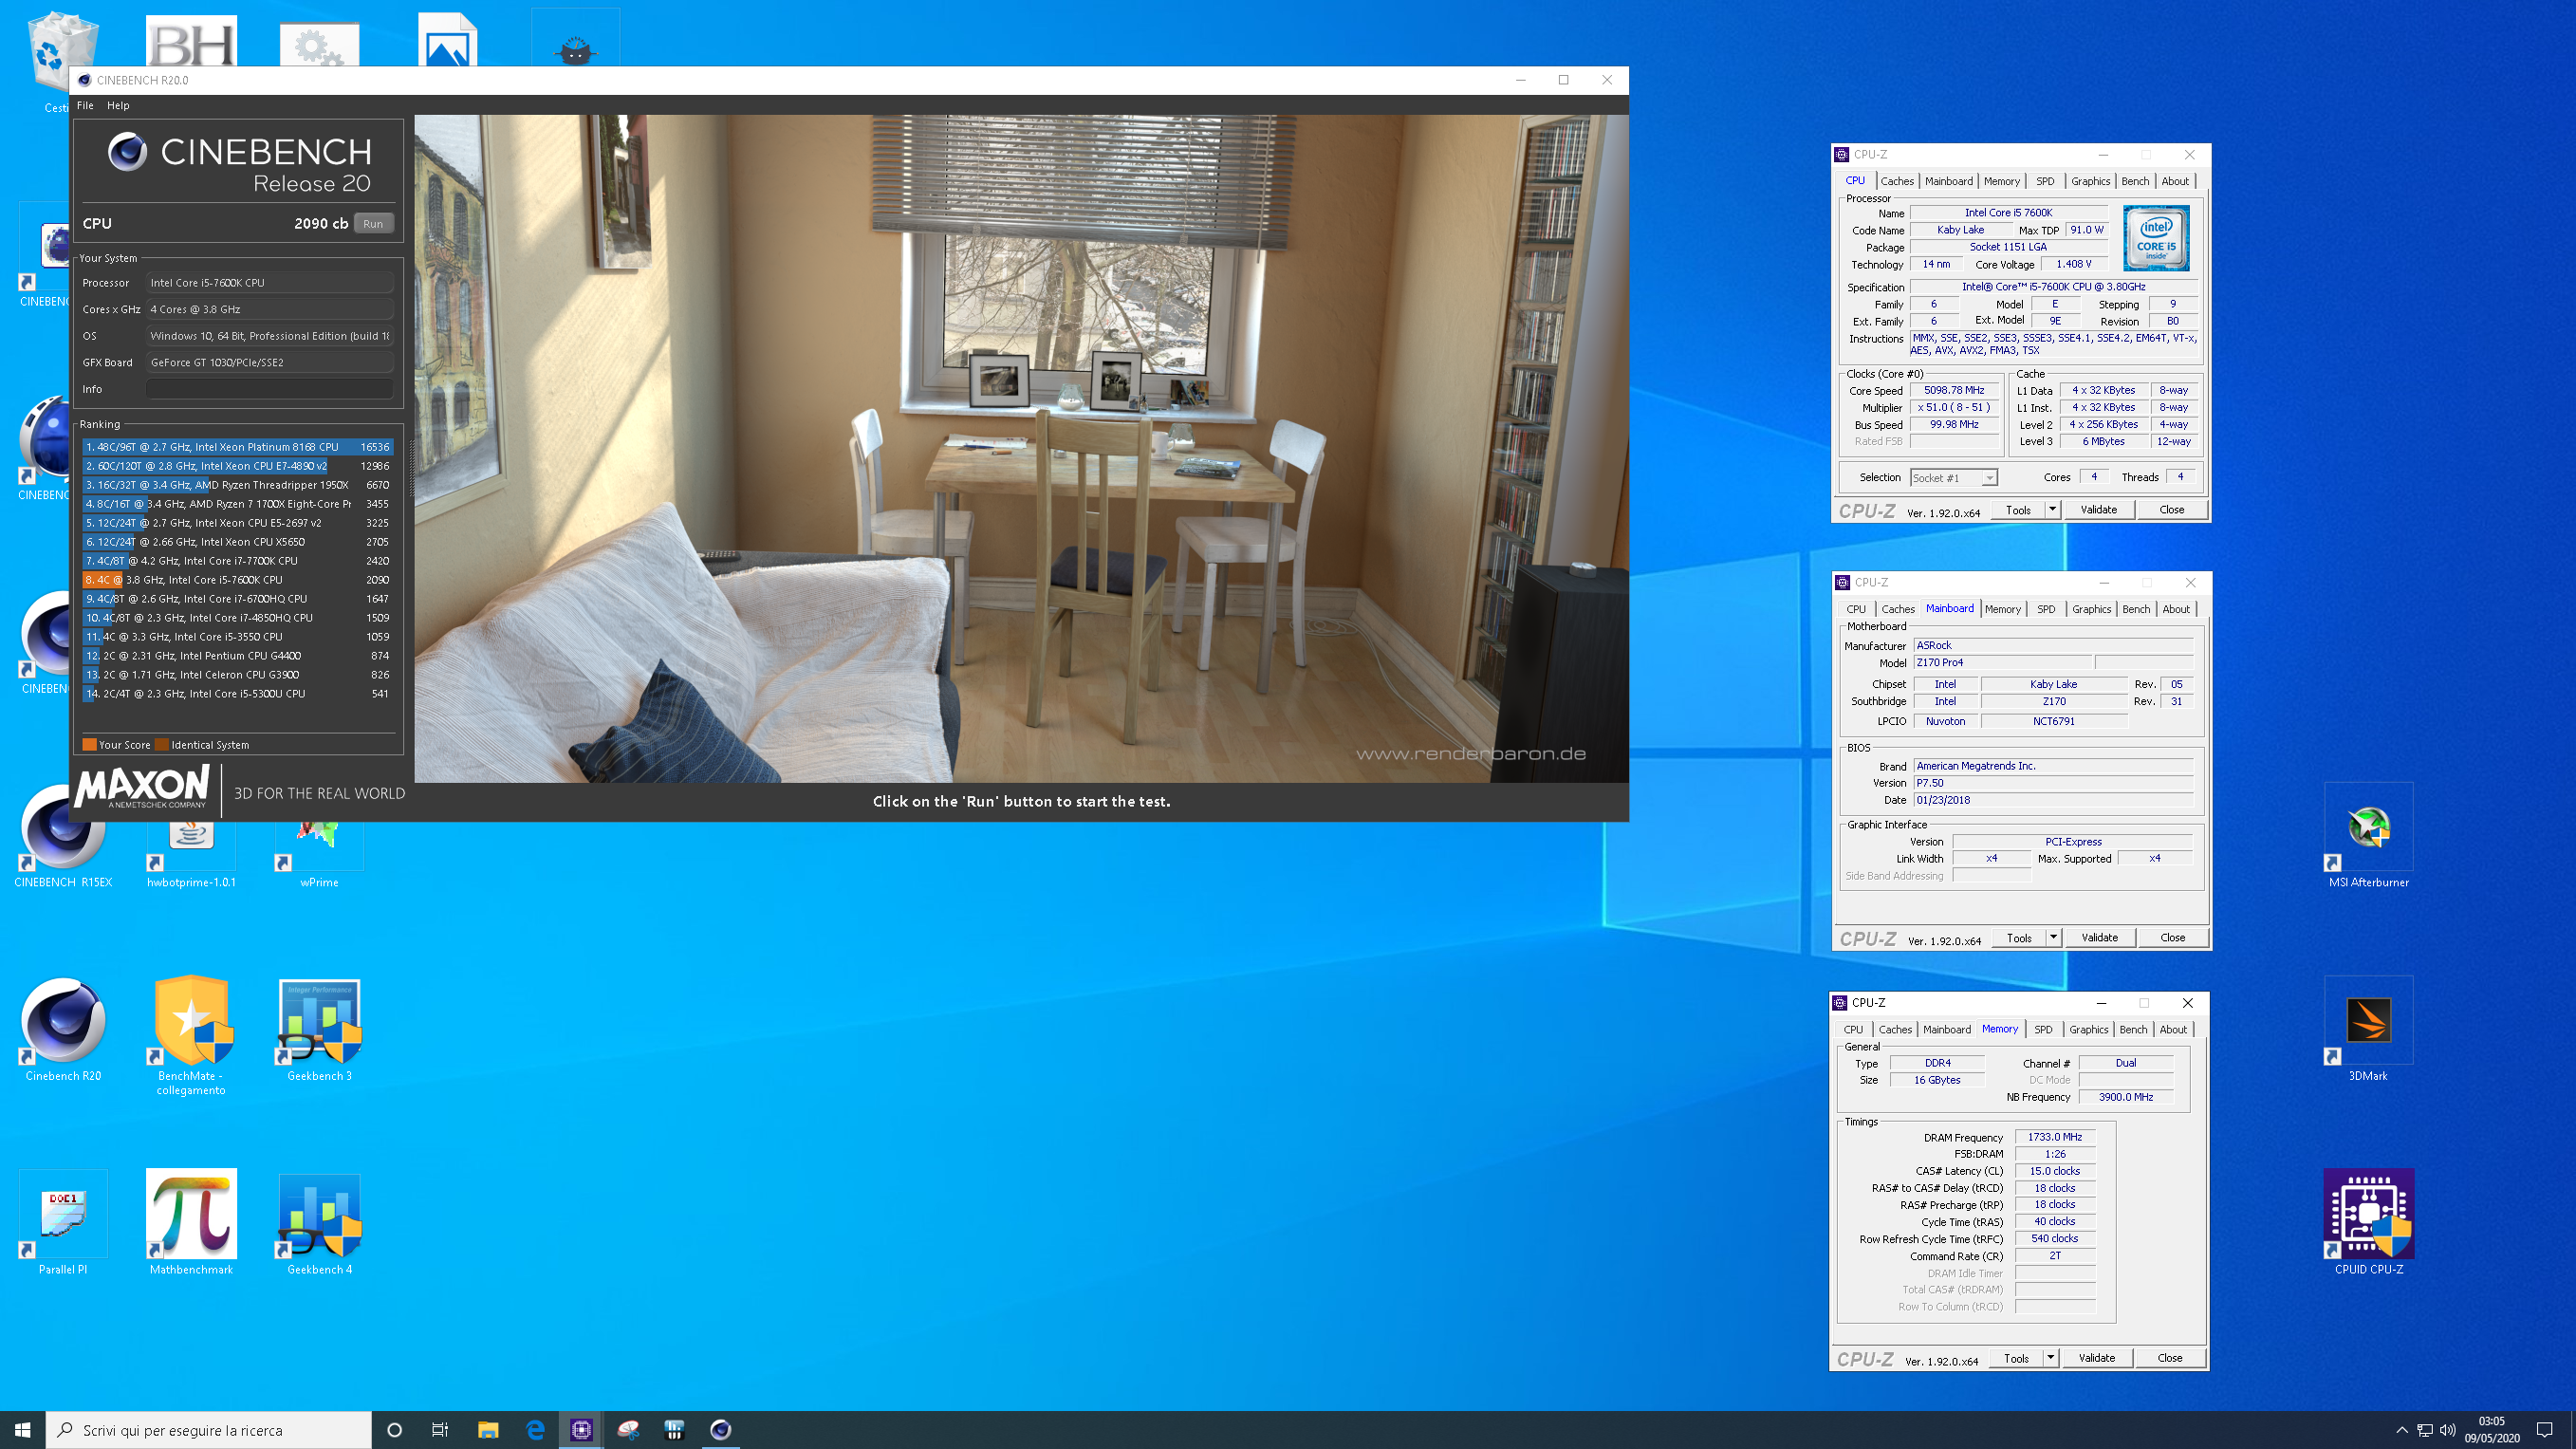Open Cortana circle in taskbar

(x=394, y=1430)
